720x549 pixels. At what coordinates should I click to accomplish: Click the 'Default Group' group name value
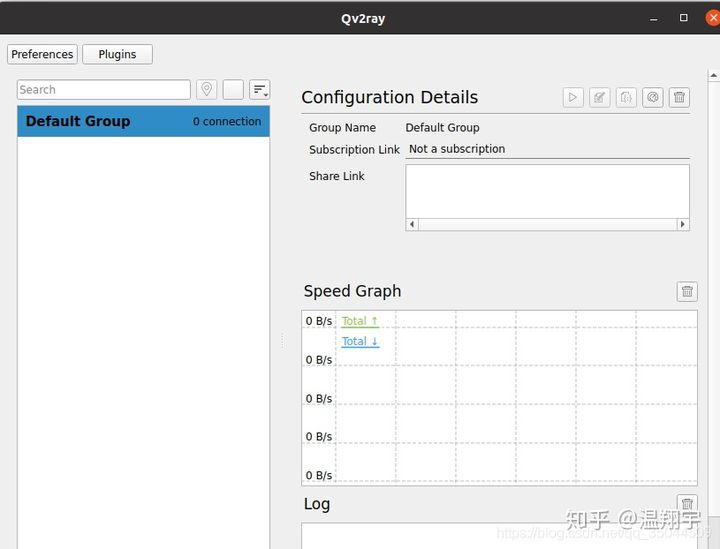pyautogui.click(x=442, y=128)
